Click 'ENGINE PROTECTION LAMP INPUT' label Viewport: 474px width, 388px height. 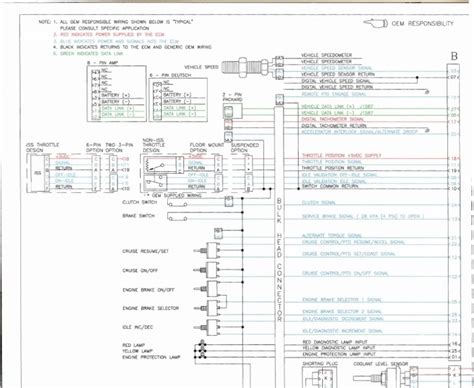[x=339, y=354]
